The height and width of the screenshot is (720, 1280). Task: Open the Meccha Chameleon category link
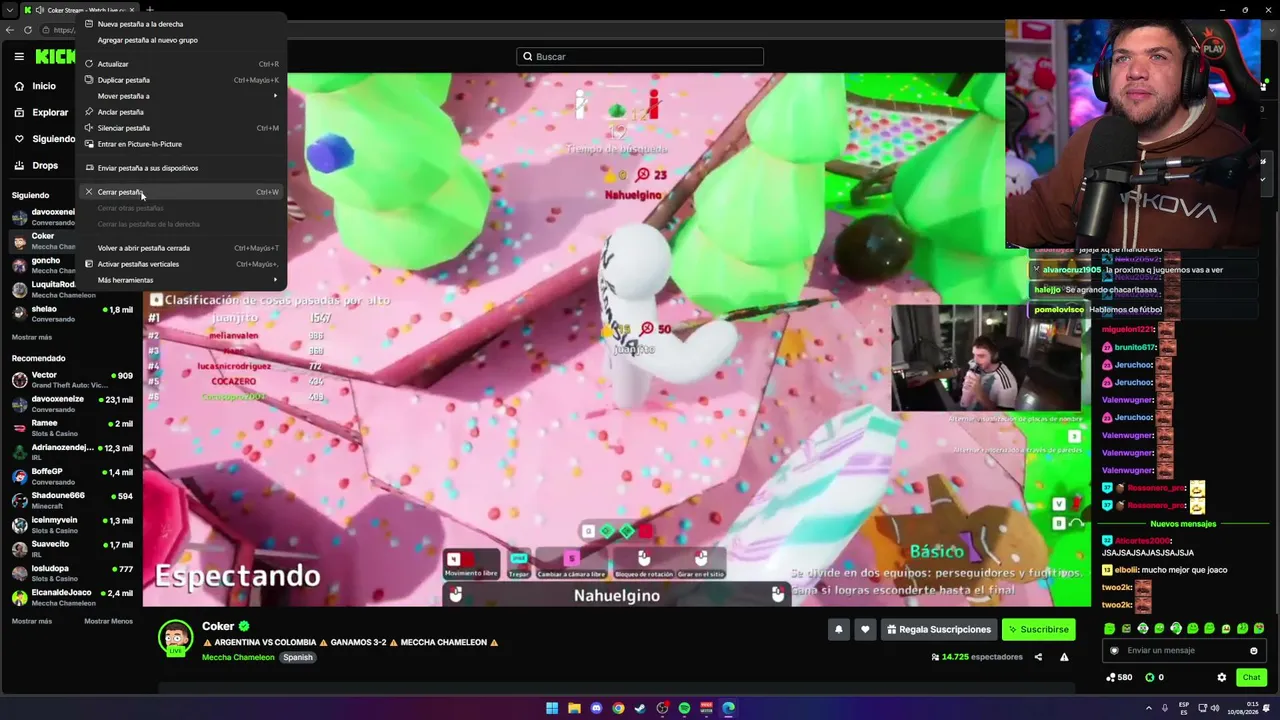pos(238,658)
